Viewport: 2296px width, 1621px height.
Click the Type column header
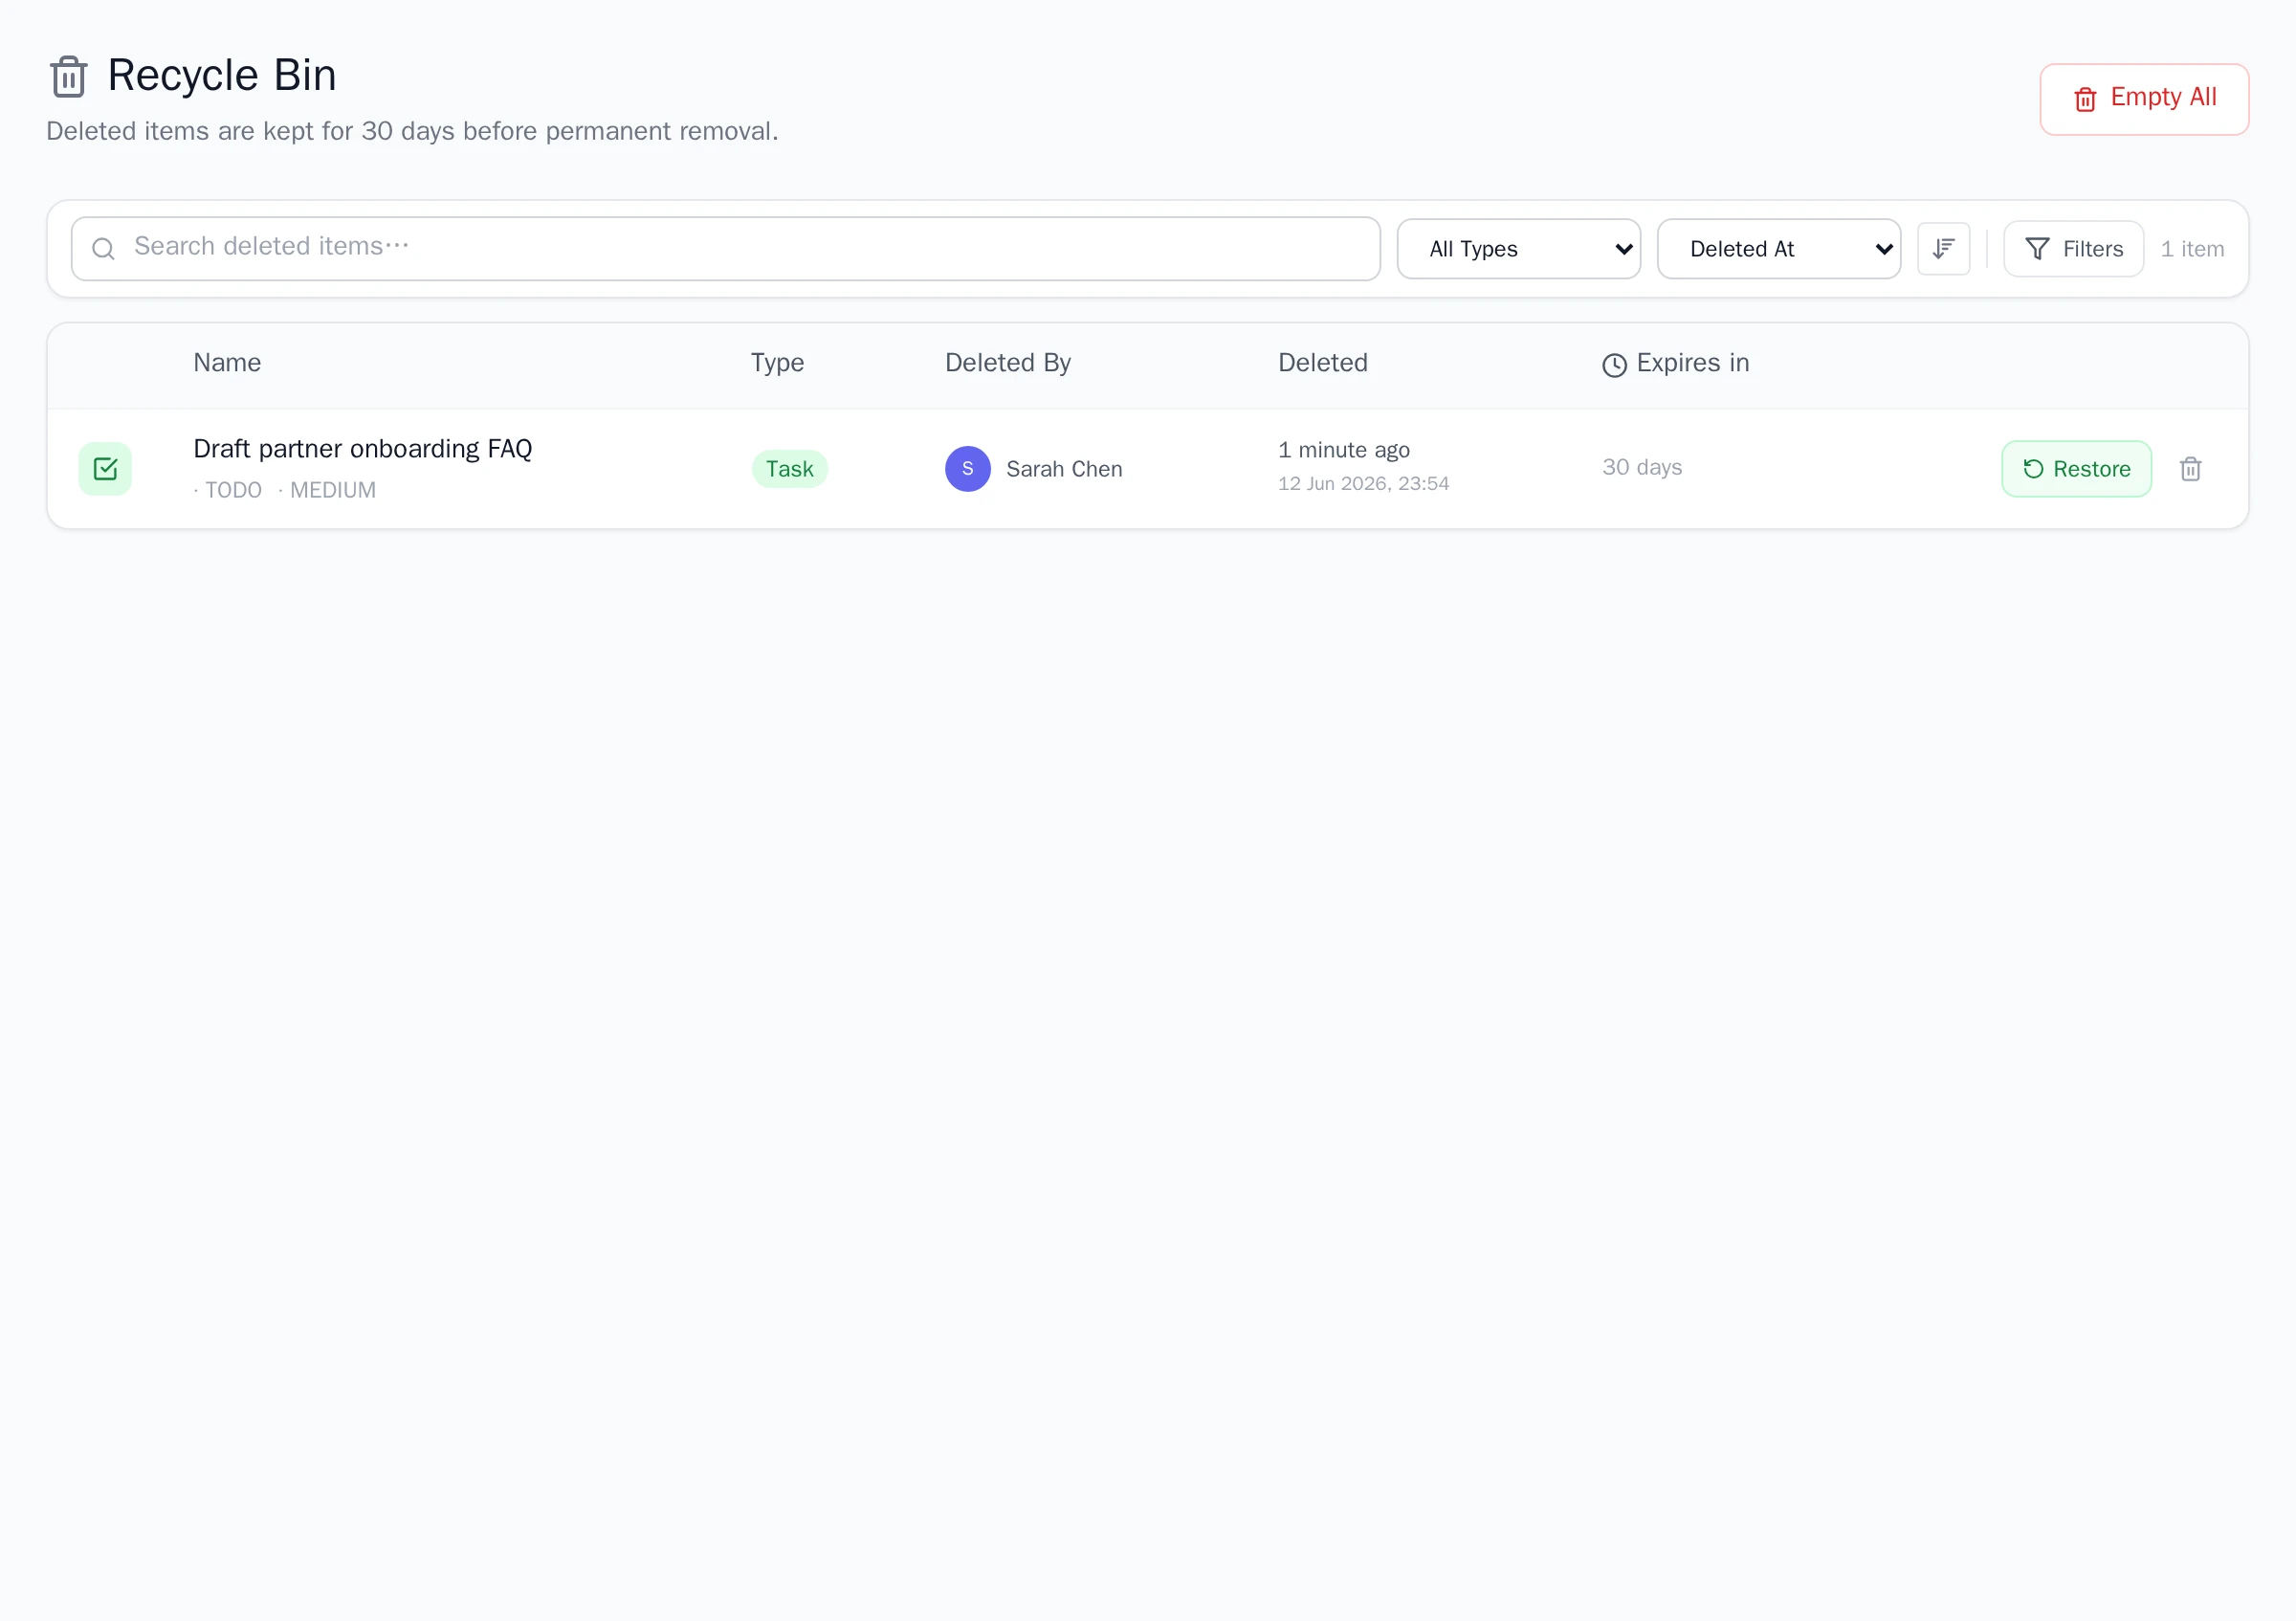pyautogui.click(x=777, y=363)
